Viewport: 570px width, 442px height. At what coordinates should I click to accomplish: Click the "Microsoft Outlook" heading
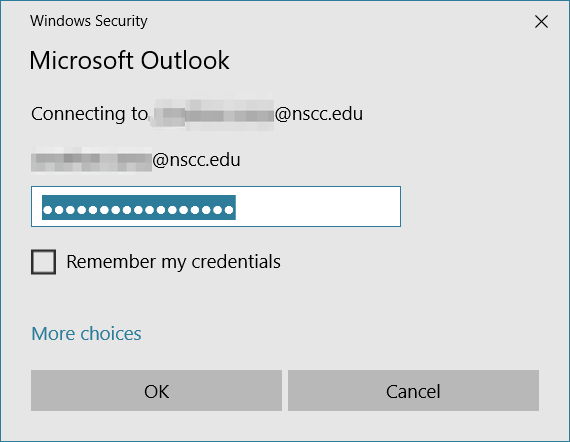click(x=129, y=60)
